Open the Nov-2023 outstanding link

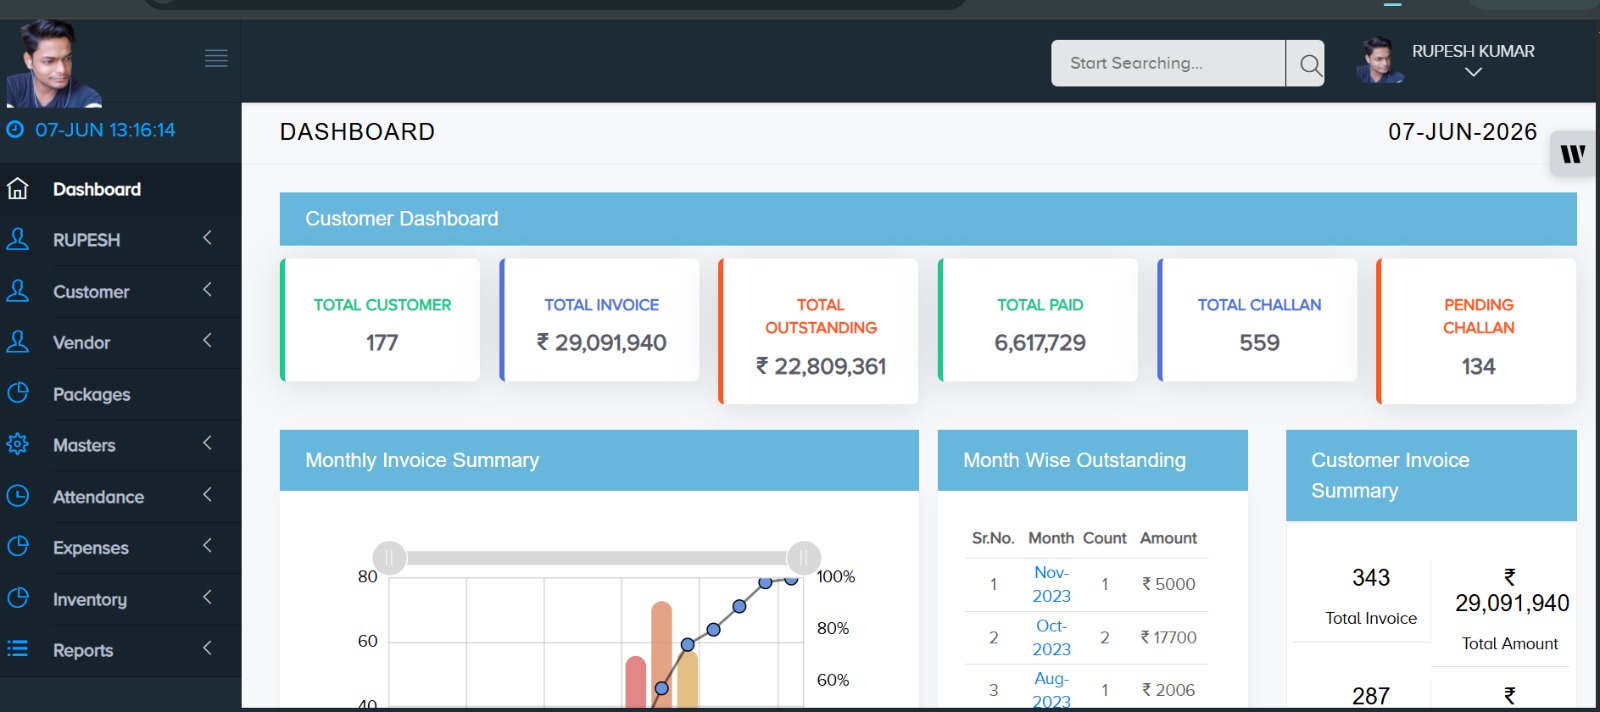(1051, 584)
